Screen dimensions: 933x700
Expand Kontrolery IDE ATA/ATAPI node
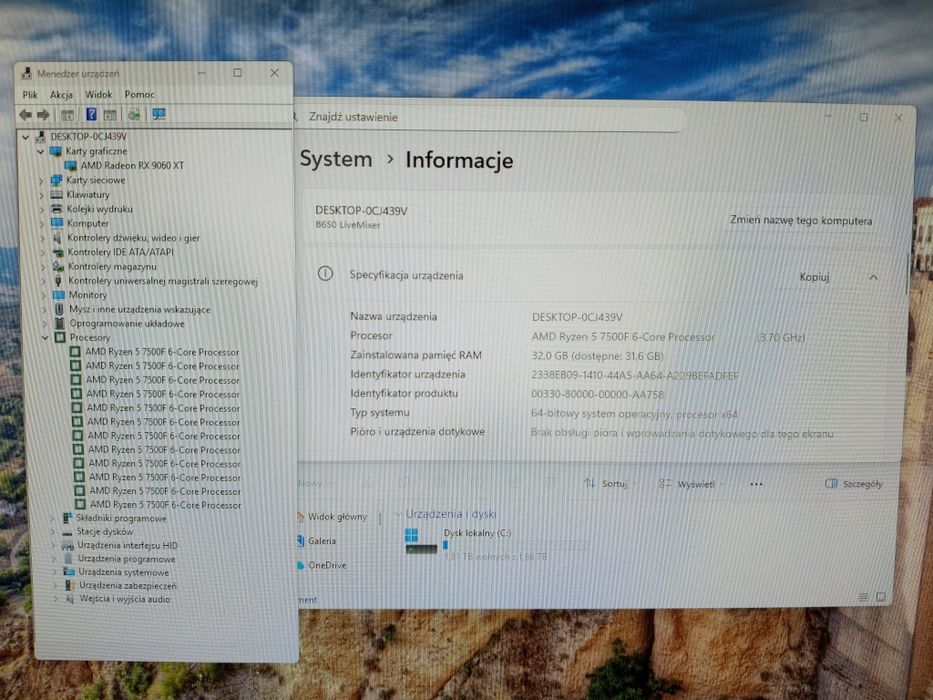pos(42,252)
